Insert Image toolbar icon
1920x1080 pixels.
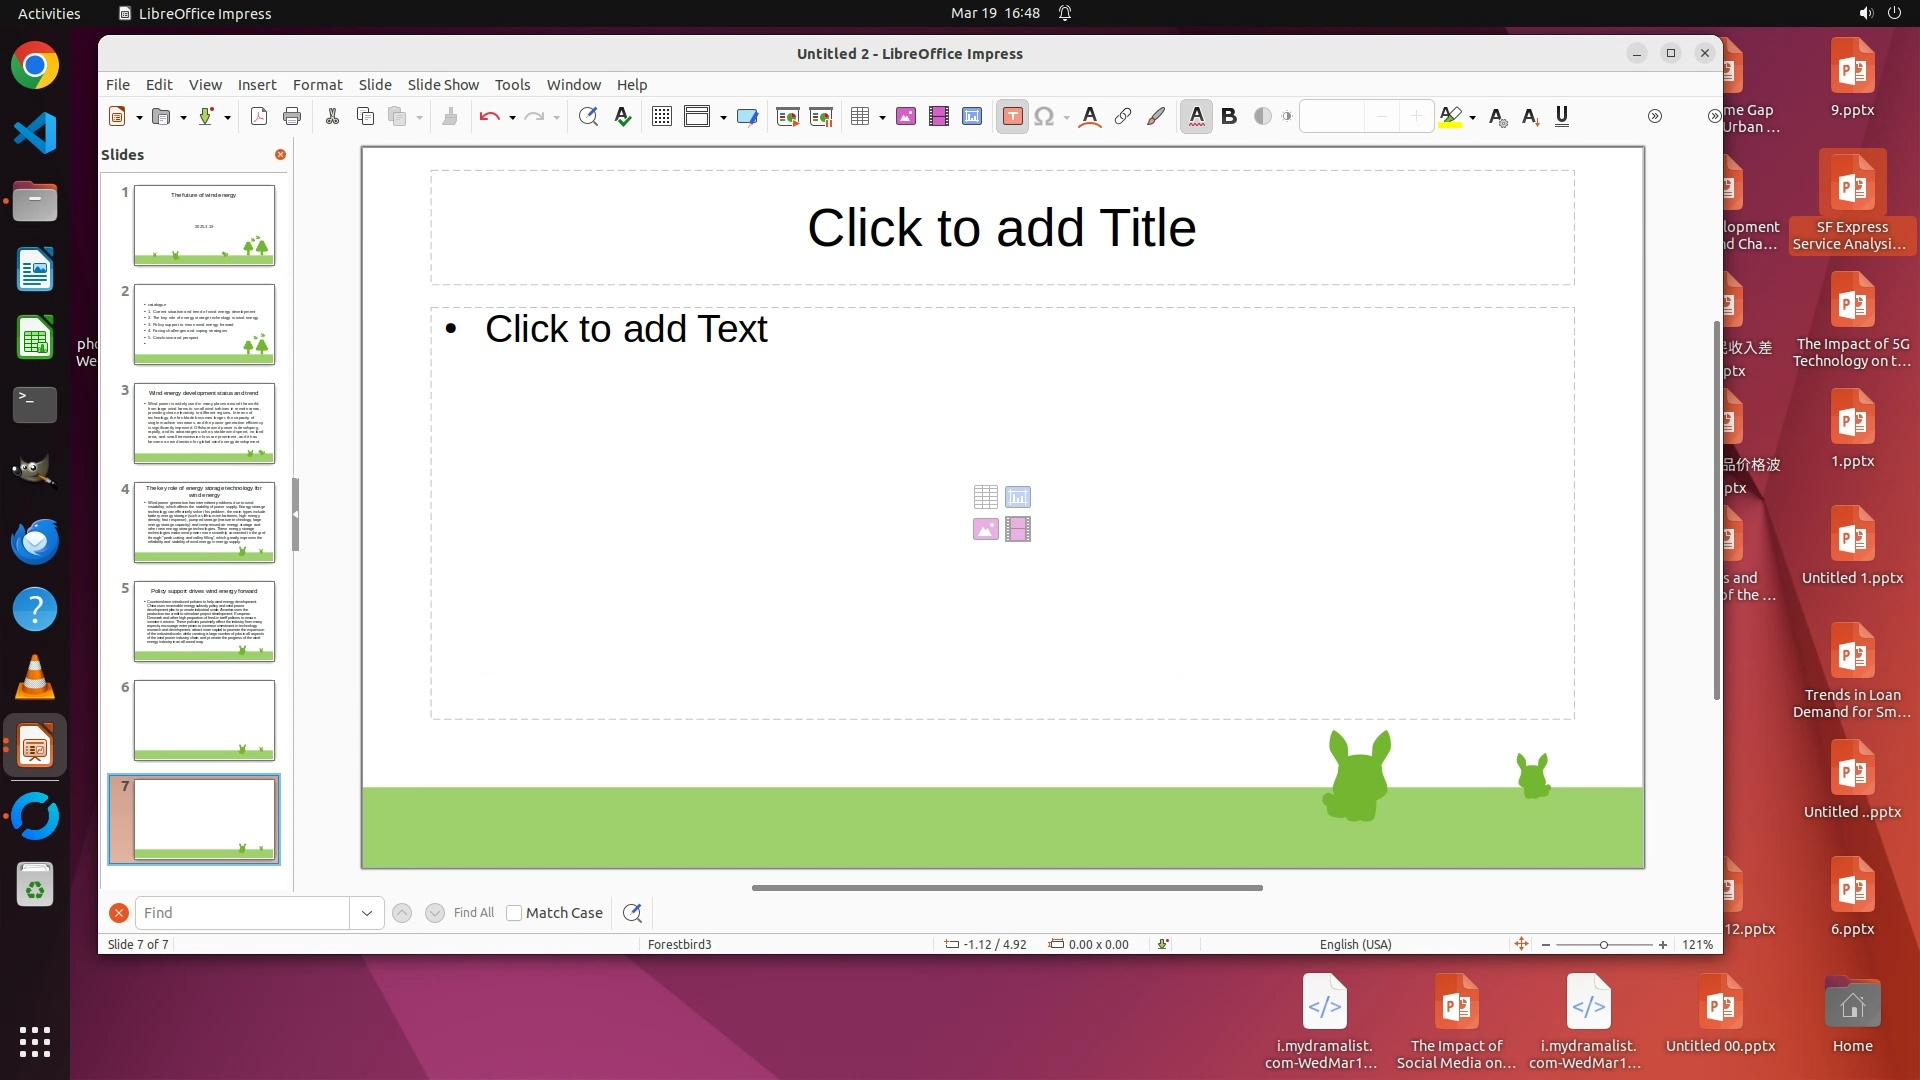tap(906, 117)
